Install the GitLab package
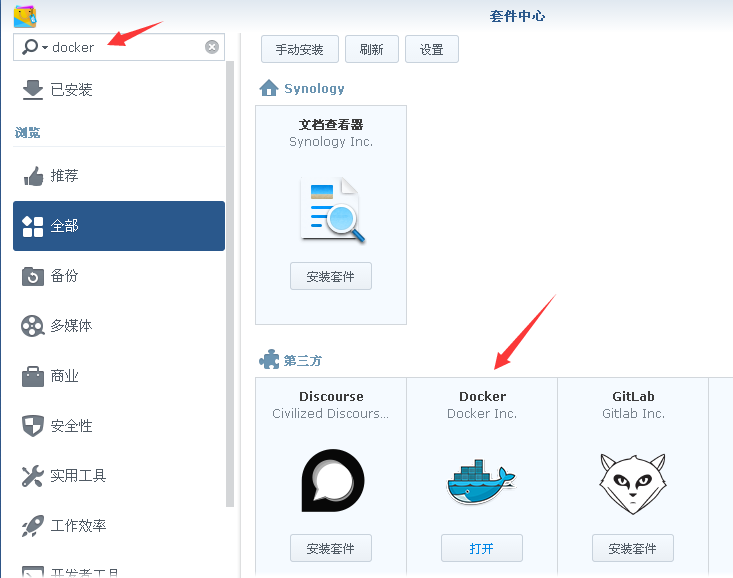Viewport: 733px width, 578px height. (x=633, y=548)
